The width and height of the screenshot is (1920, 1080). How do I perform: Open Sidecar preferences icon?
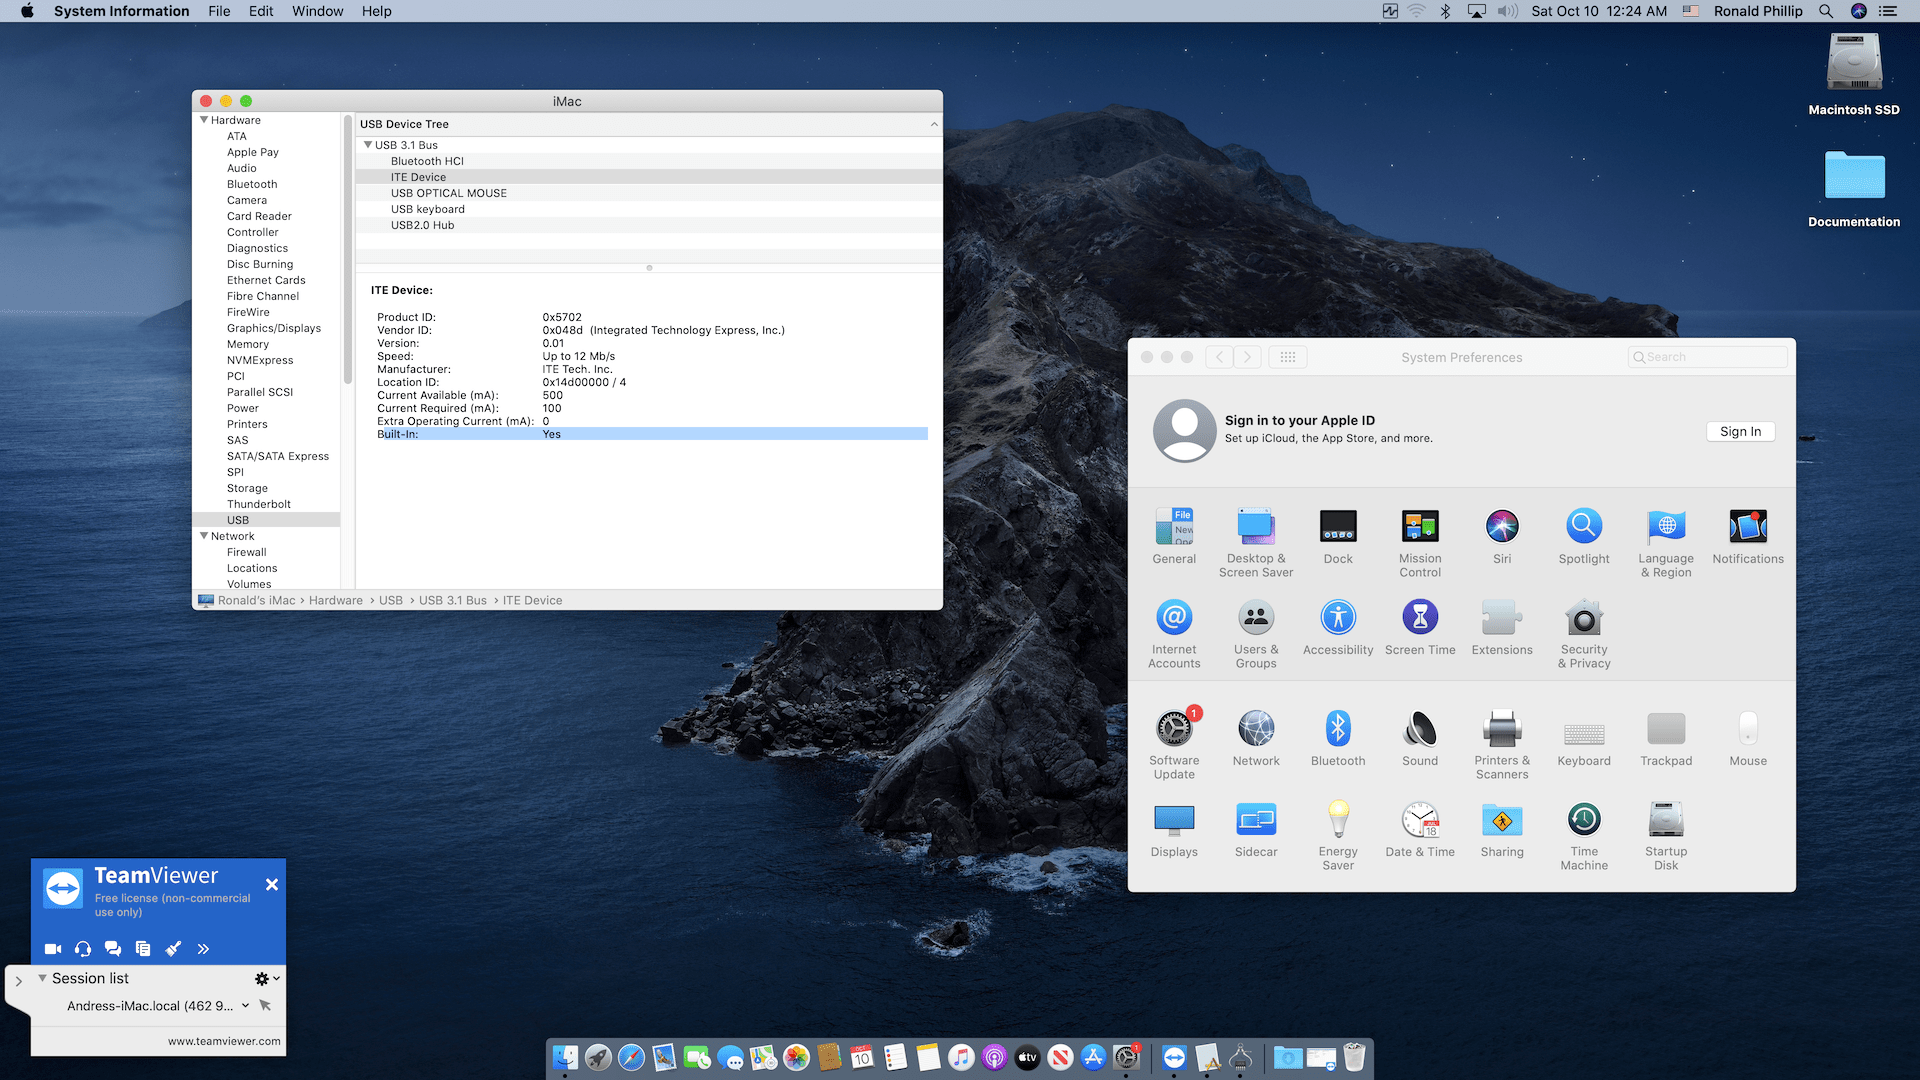pyautogui.click(x=1255, y=820)
